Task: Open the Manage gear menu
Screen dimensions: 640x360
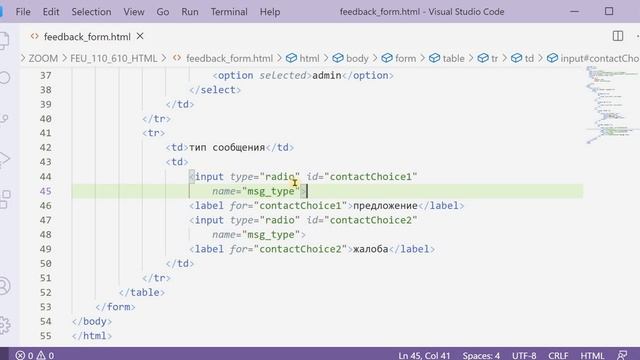Action: point(5,325)
